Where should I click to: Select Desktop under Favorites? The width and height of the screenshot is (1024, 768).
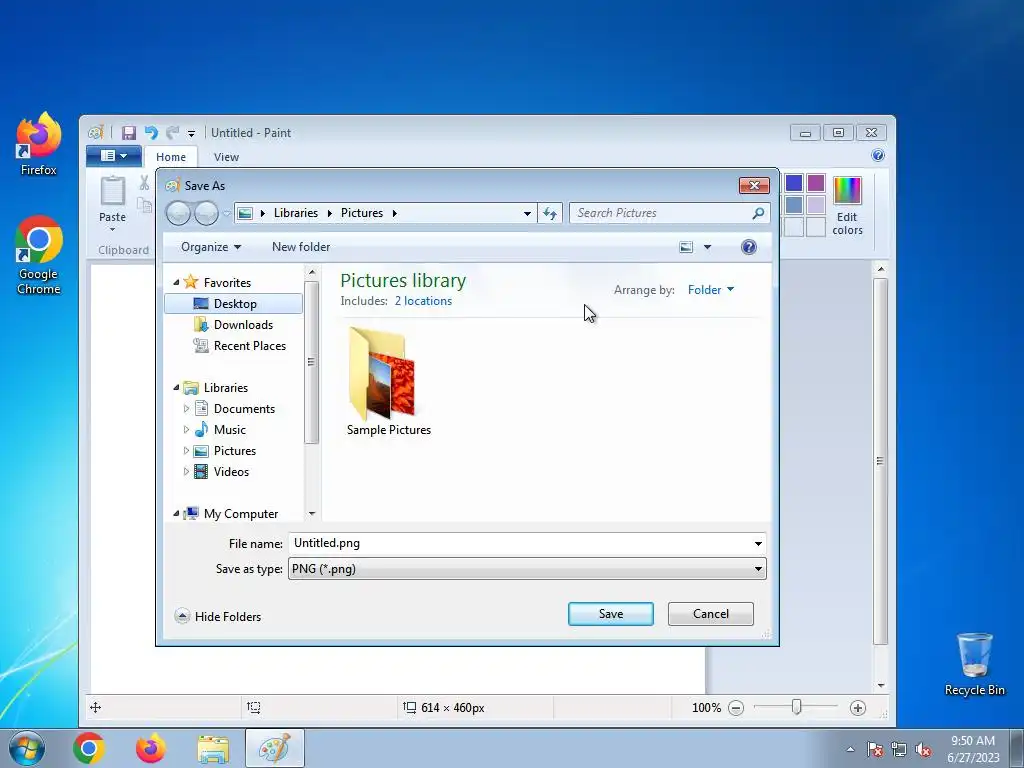(x=233, y=304)
